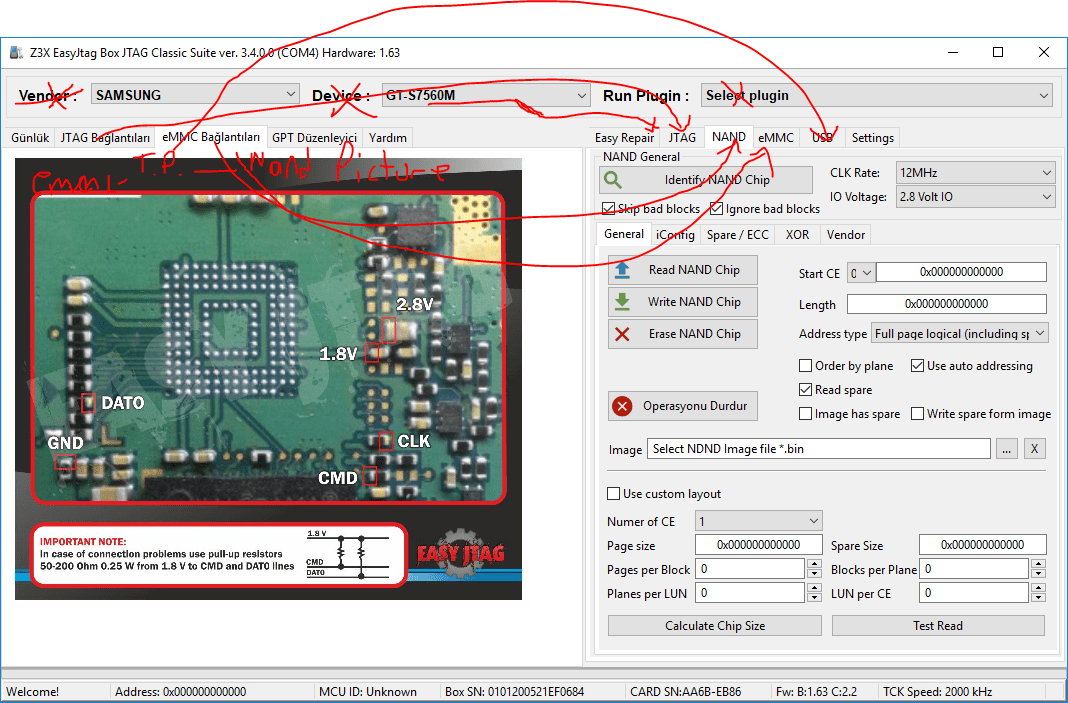Screen dimensions: 1068x703
Task: Increase the Planes per LUN value
Action: (814, 588)
